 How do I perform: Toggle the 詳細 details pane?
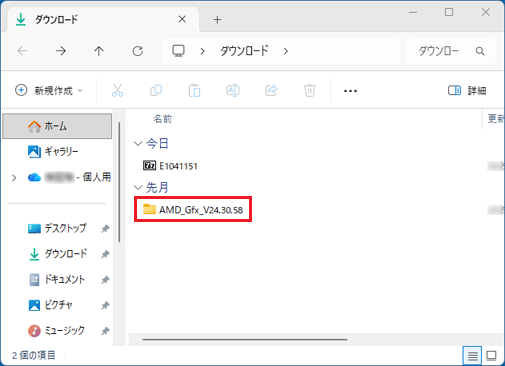click(x=467, y=90)
